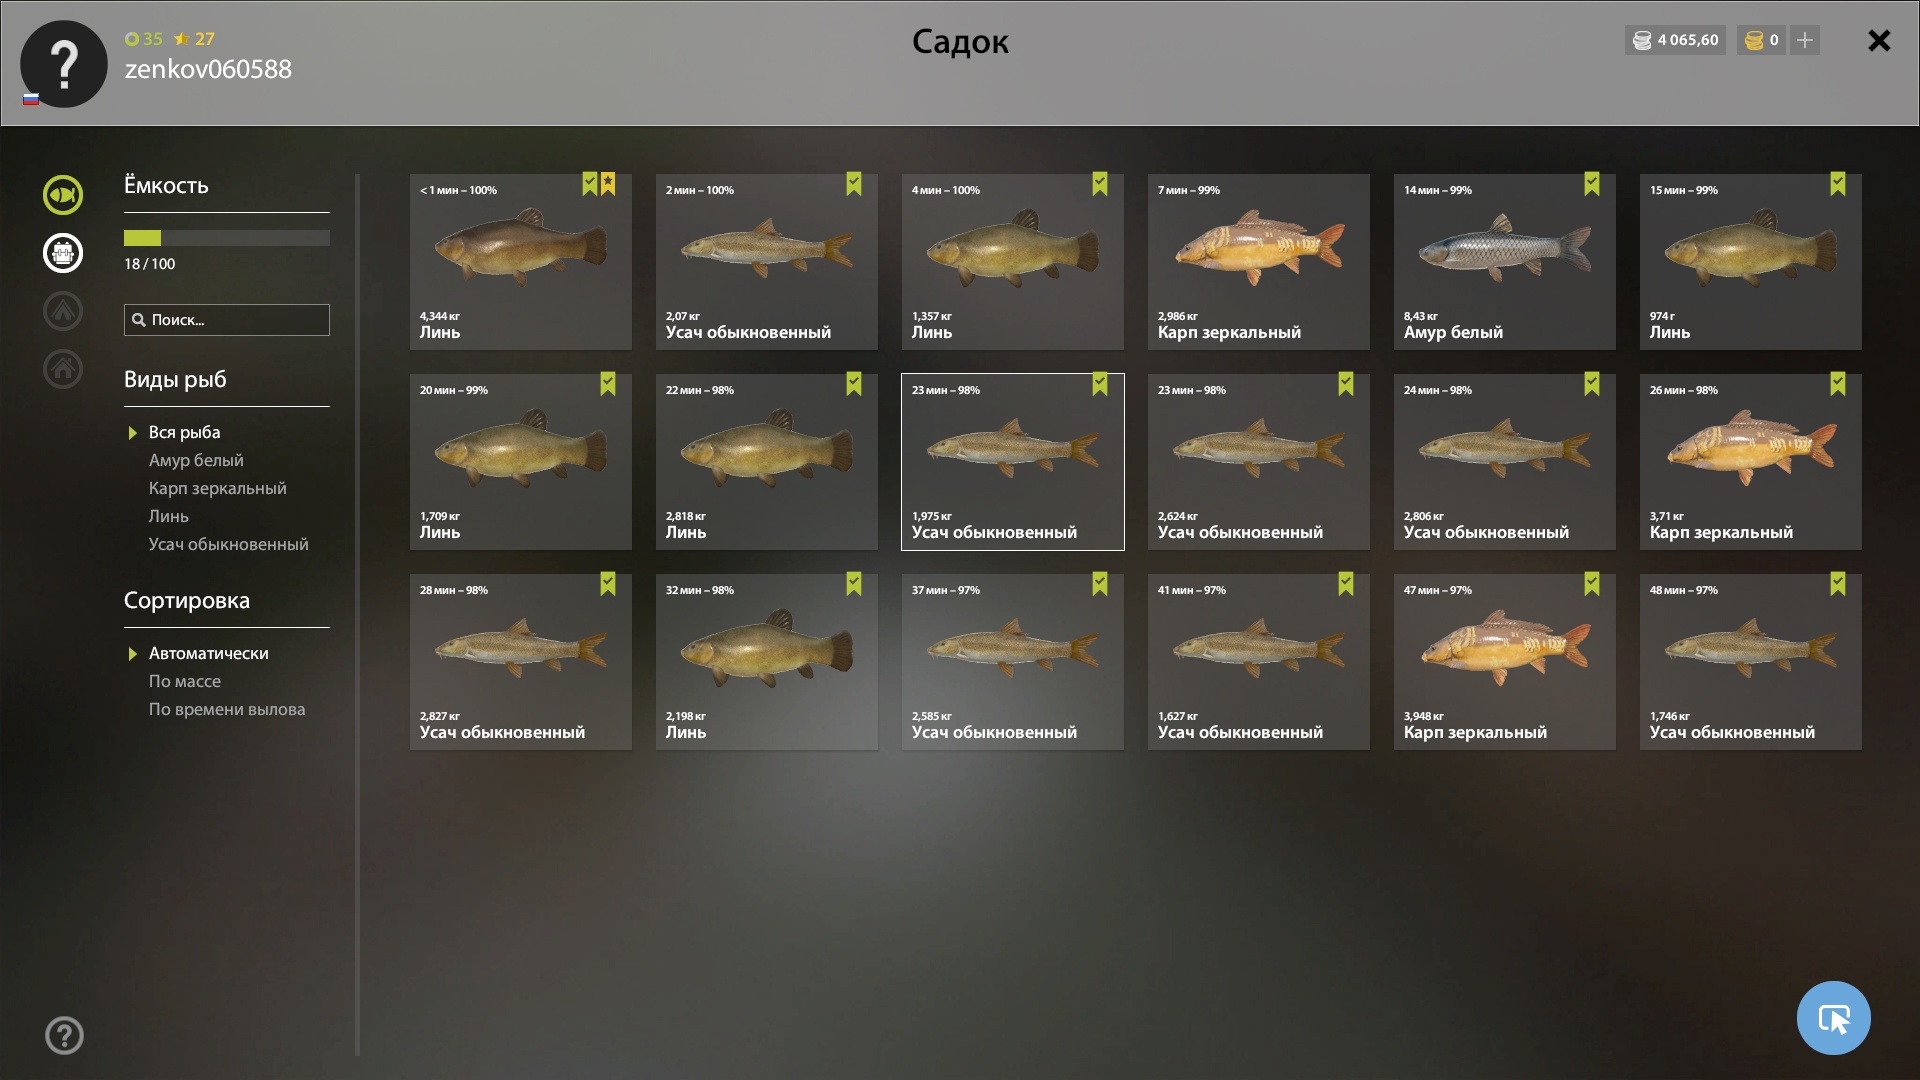The width and height of the screenshot is (1920, 1080).
Task: Filter by Карп зеркальный species
Action: click(x=217, y=488)
